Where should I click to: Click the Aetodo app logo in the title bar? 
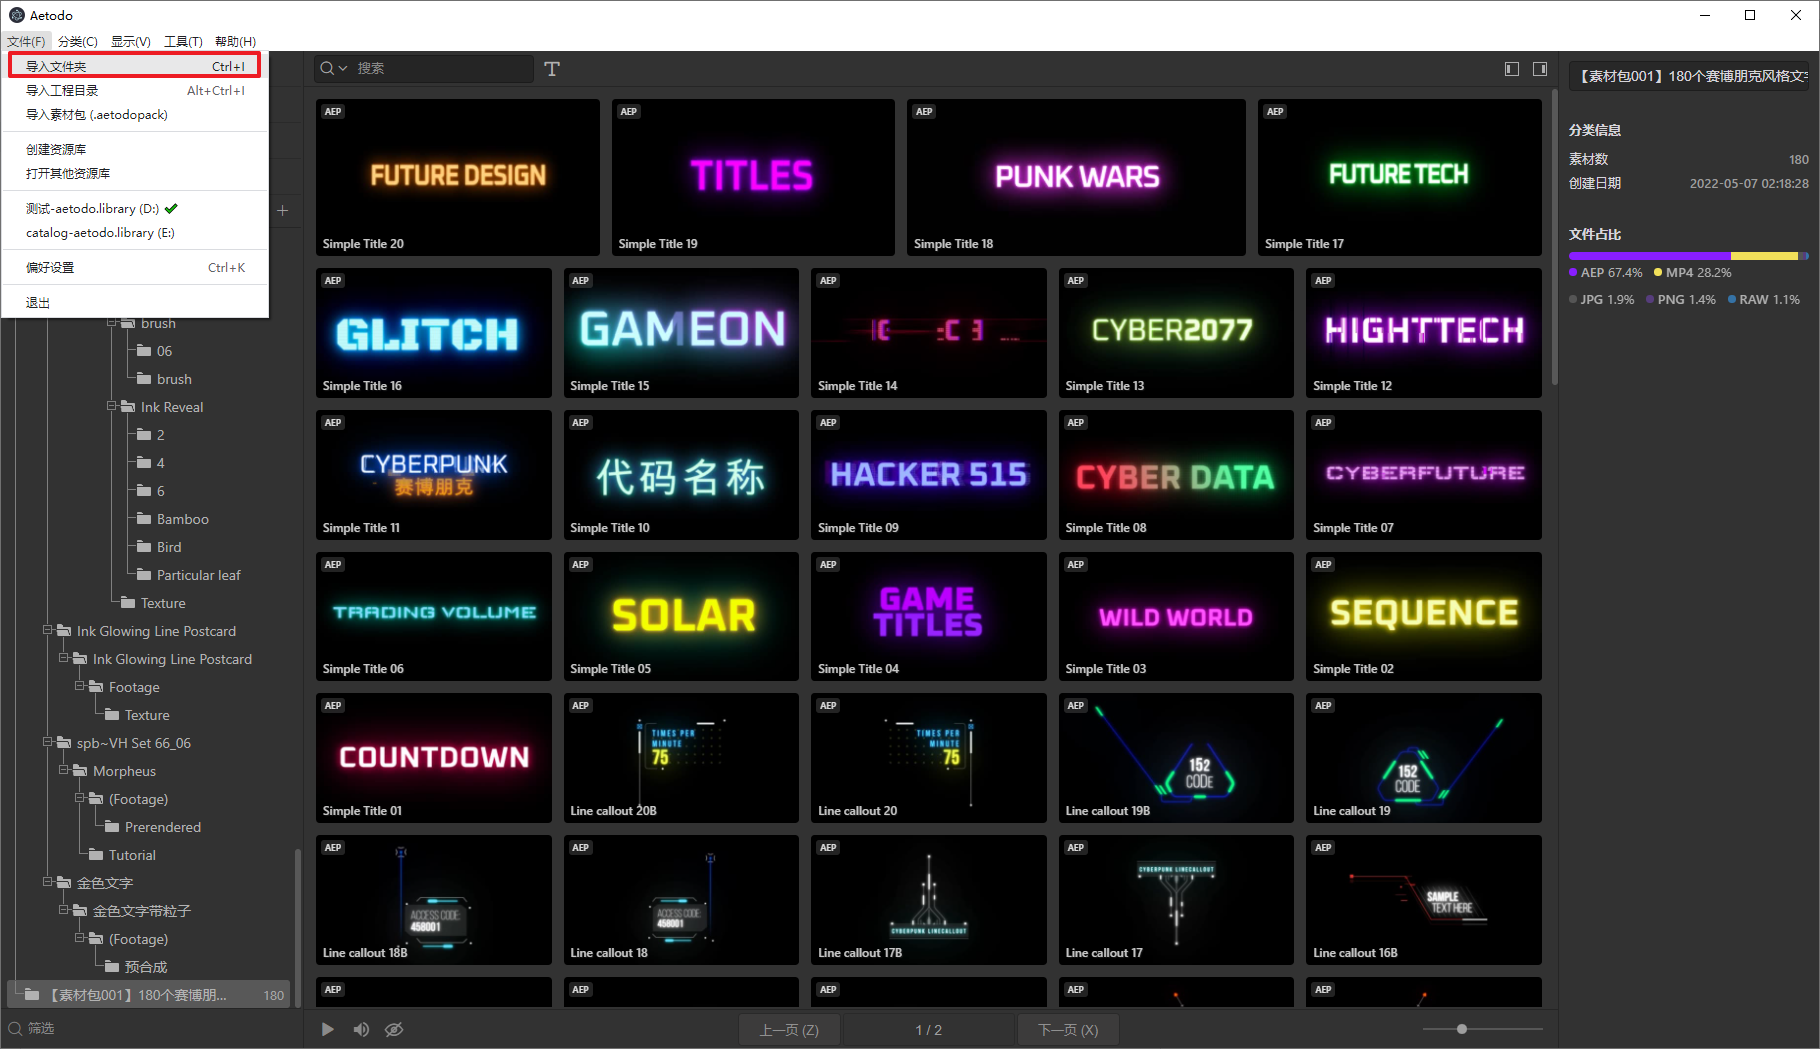(x=17, y=15)
